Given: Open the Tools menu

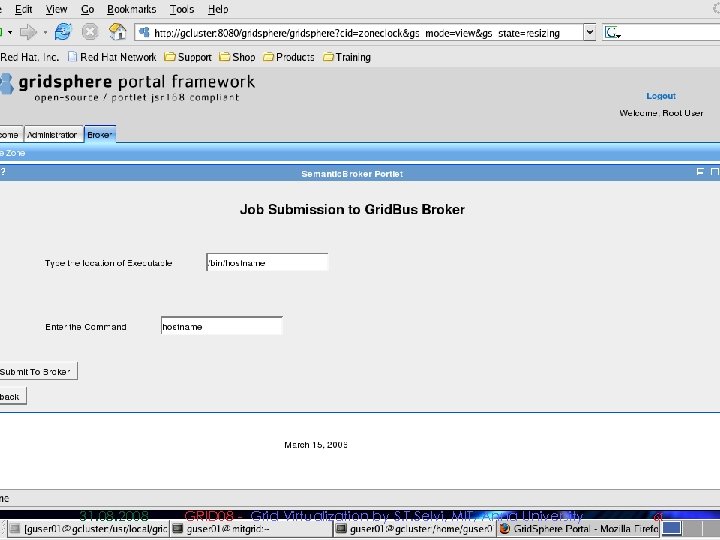Looking at the screenshot, I should tap(182, 9).
